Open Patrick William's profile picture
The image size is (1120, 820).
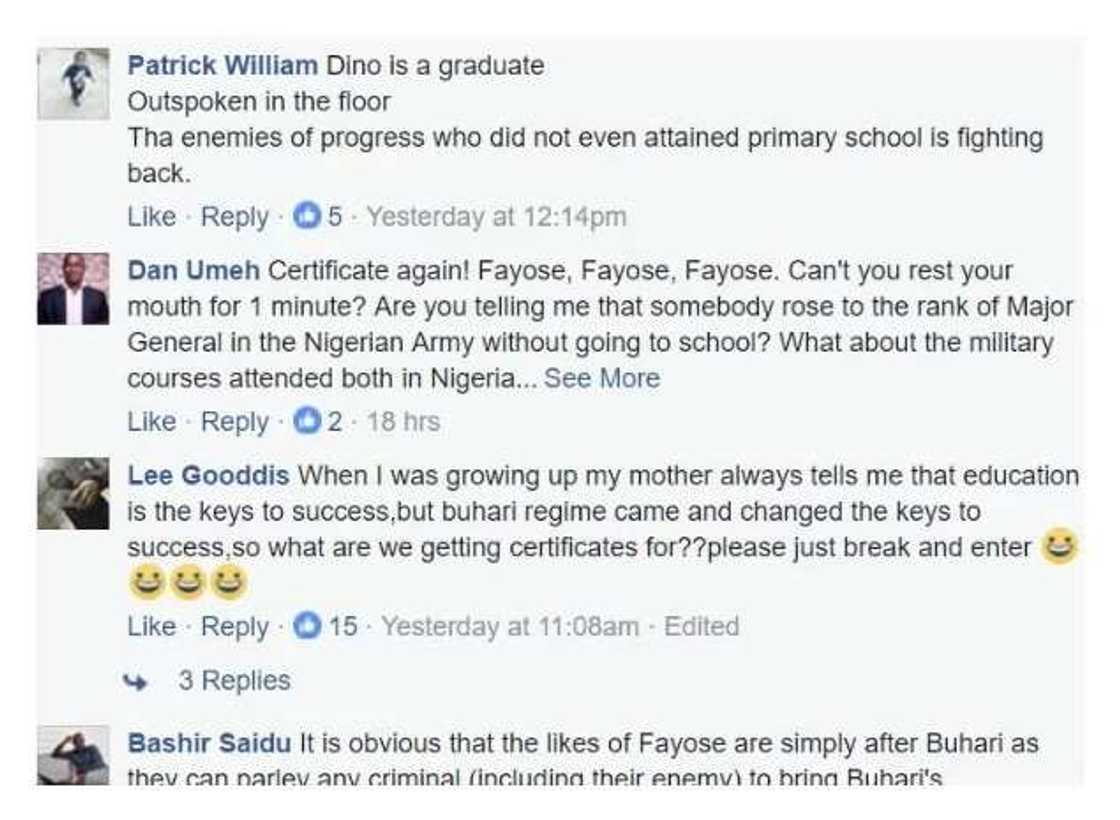73,84
